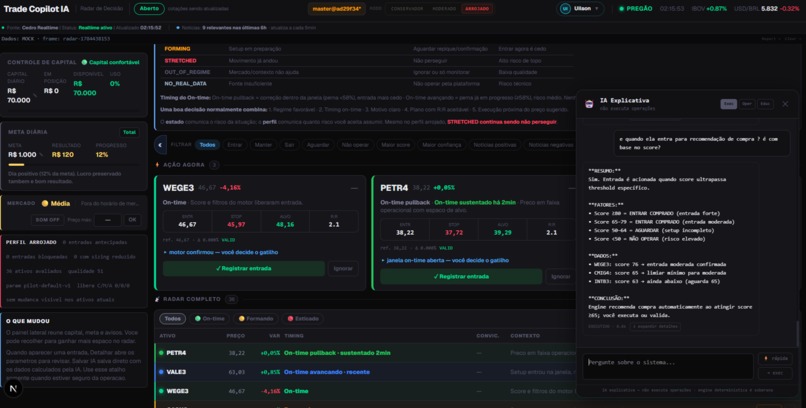The image size is (806, 408).
Task: Filter decisions by Sair
Action: (x=289, y=145)
